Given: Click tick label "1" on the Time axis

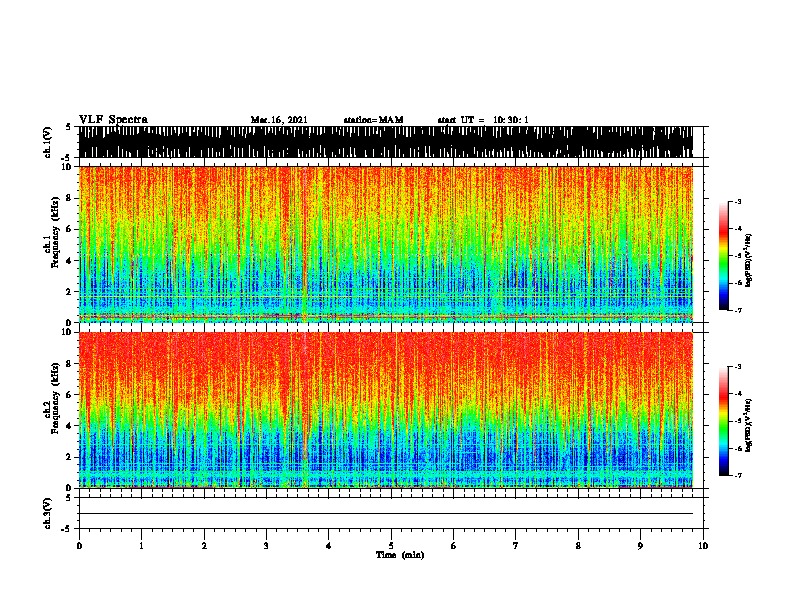Looking at the screenshot, I should coord(141,546).
